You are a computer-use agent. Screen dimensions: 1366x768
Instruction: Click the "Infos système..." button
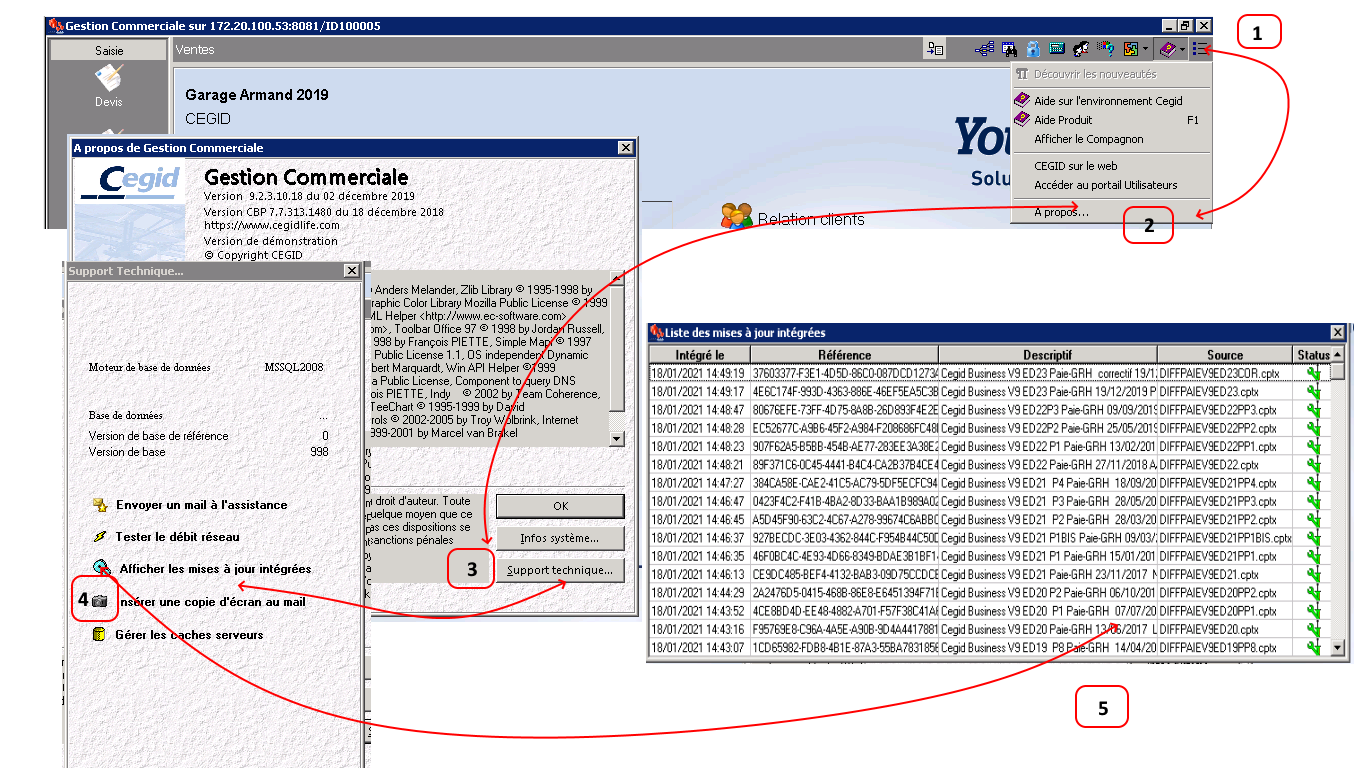(x=560, y=538)
